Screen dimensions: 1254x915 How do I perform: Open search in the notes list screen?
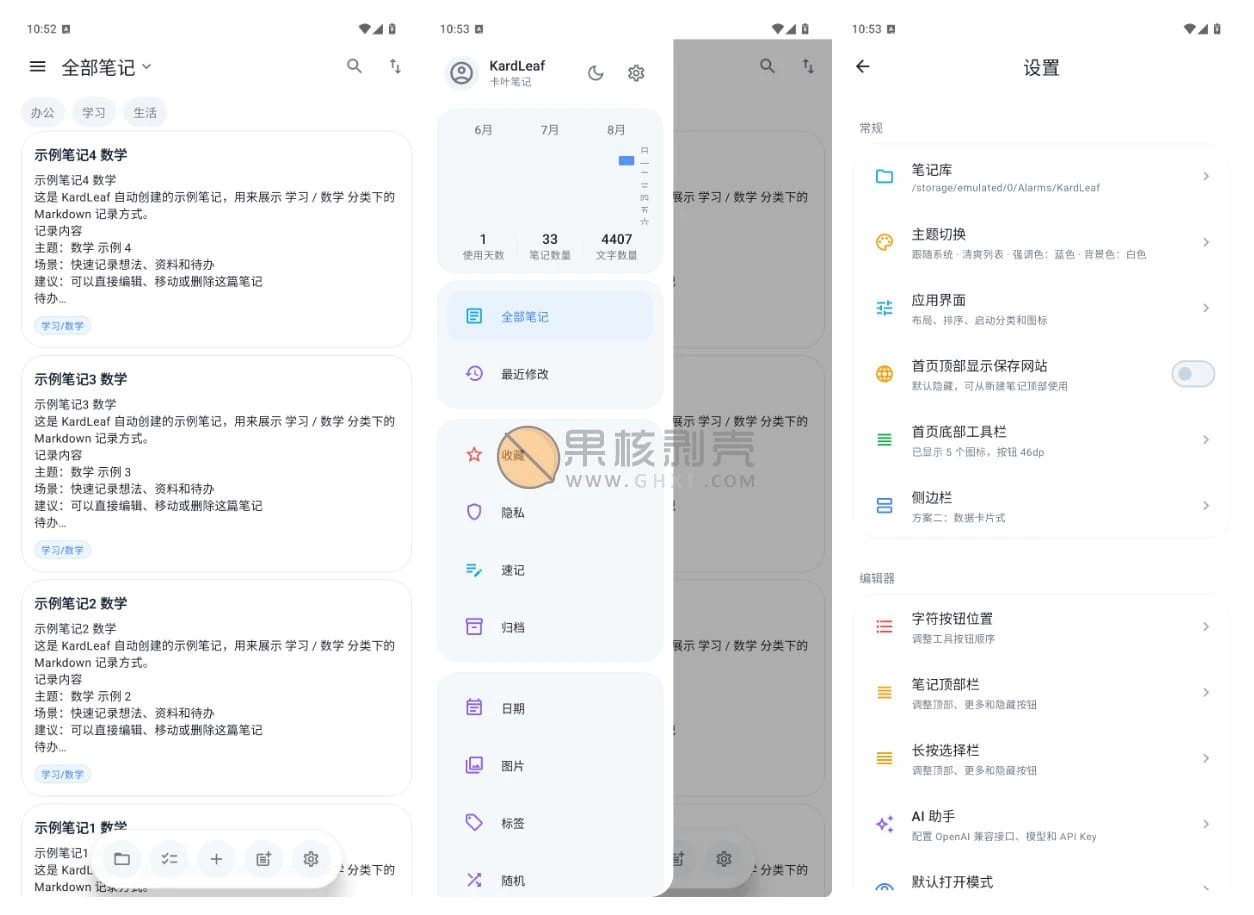coord(354,66)
